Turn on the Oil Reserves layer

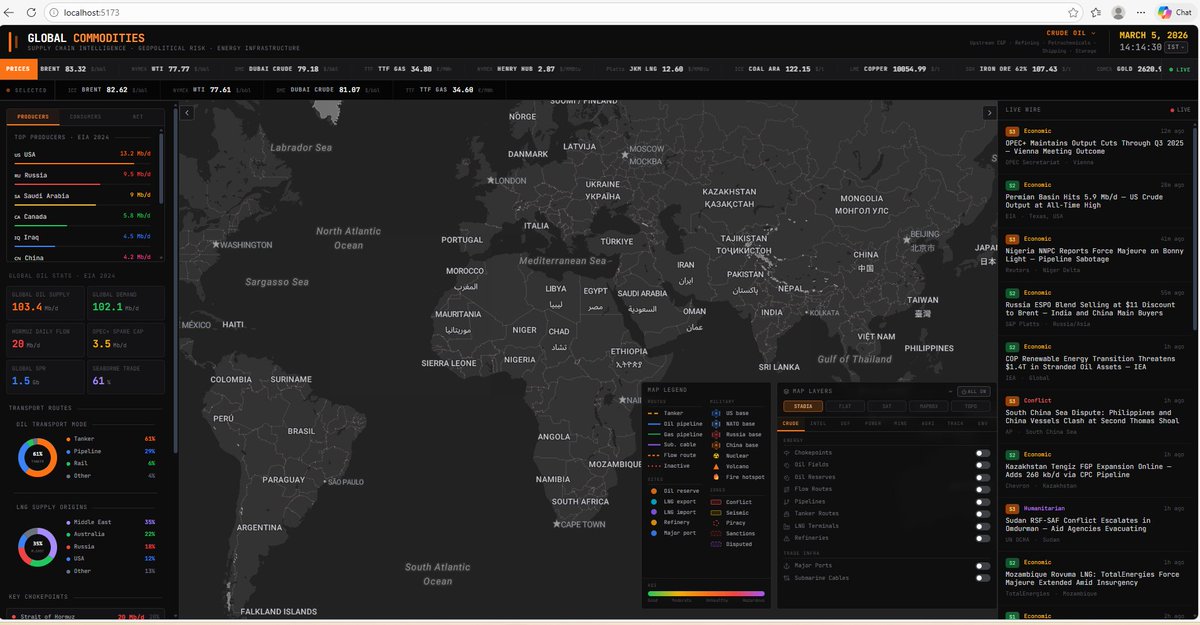tap(983, 477)
